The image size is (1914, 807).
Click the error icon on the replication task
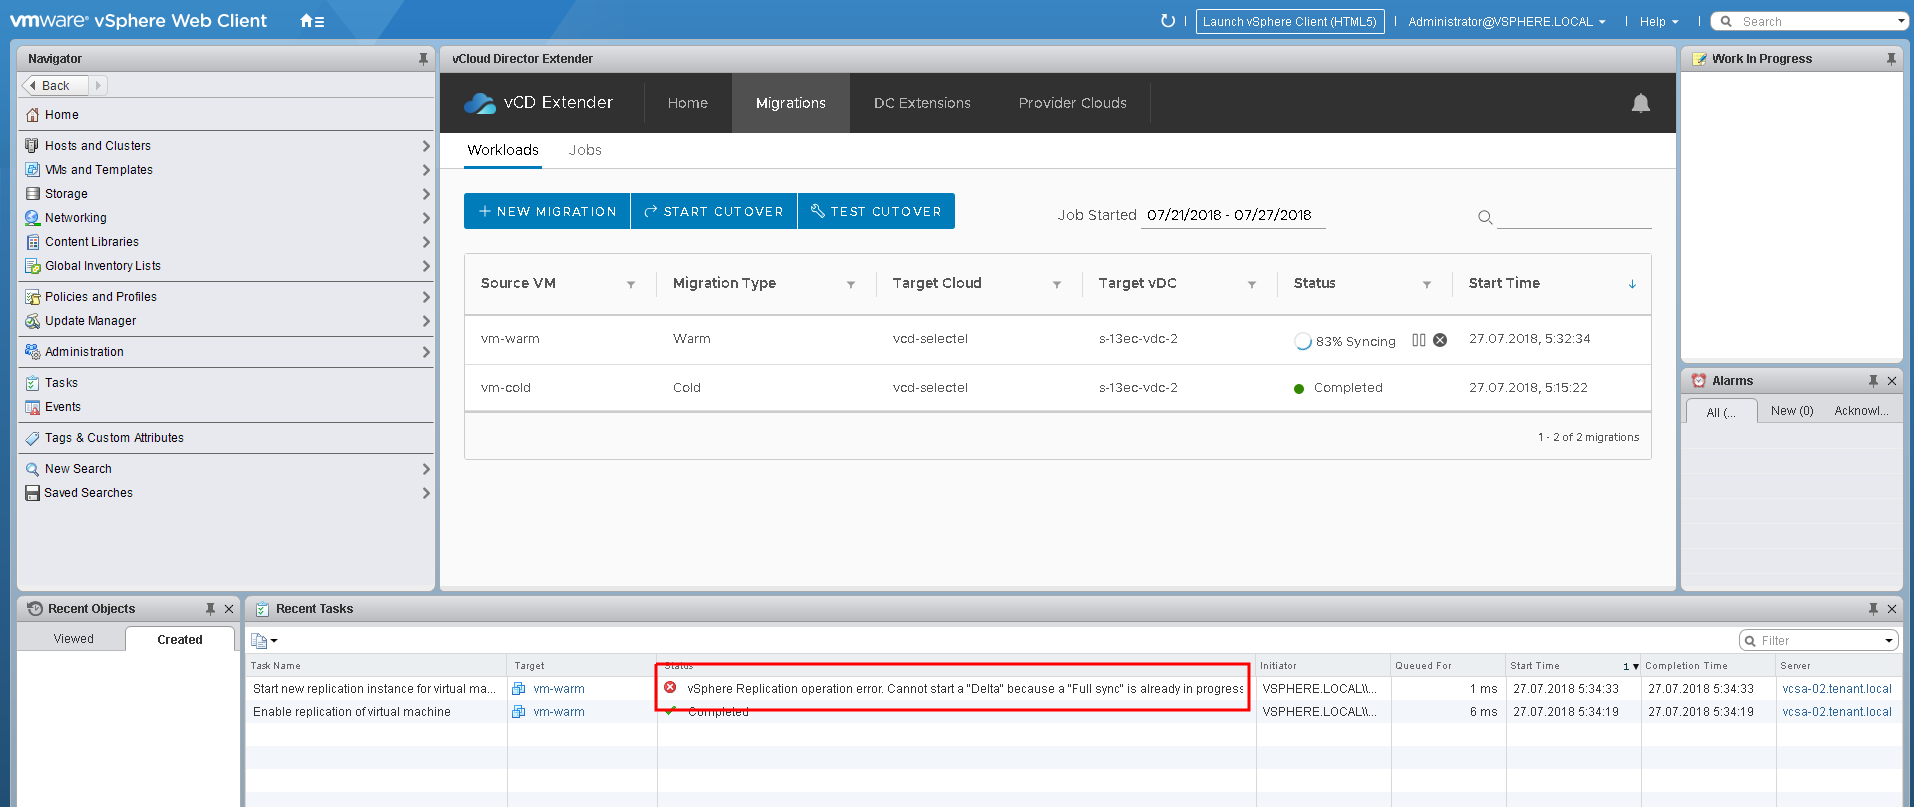pos(670,687)
